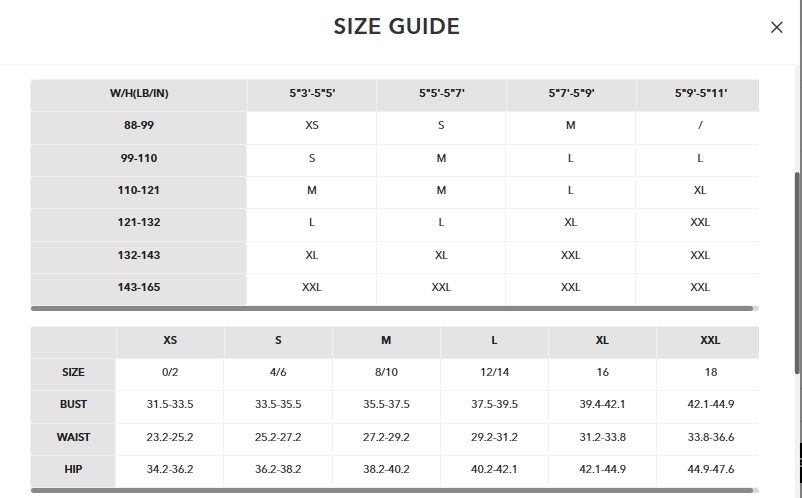Click the 5"9'-5"11' height column header
802x498 pixels.
700,94
